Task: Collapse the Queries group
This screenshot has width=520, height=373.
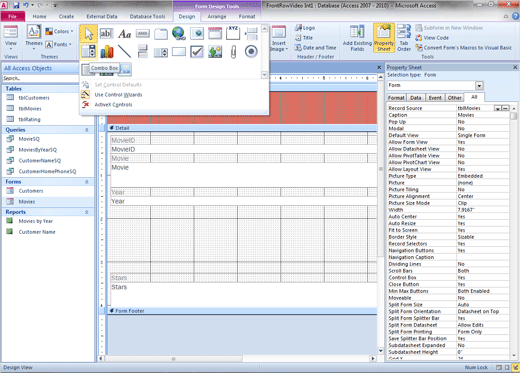Action: tap(87, 130)
